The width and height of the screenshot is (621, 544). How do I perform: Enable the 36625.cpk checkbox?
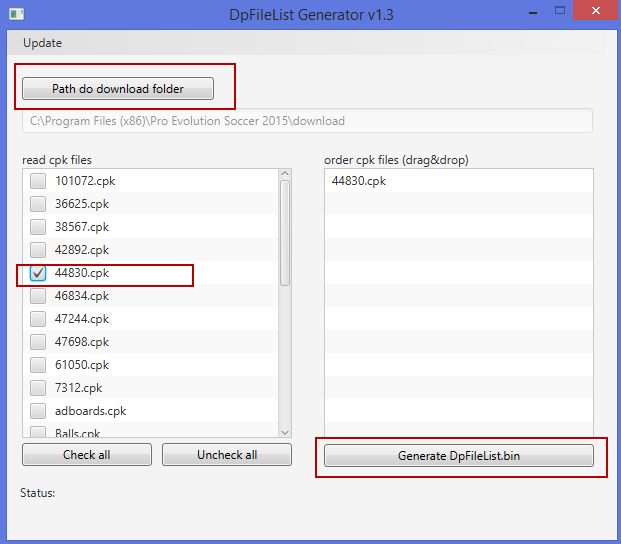(38, 204)
